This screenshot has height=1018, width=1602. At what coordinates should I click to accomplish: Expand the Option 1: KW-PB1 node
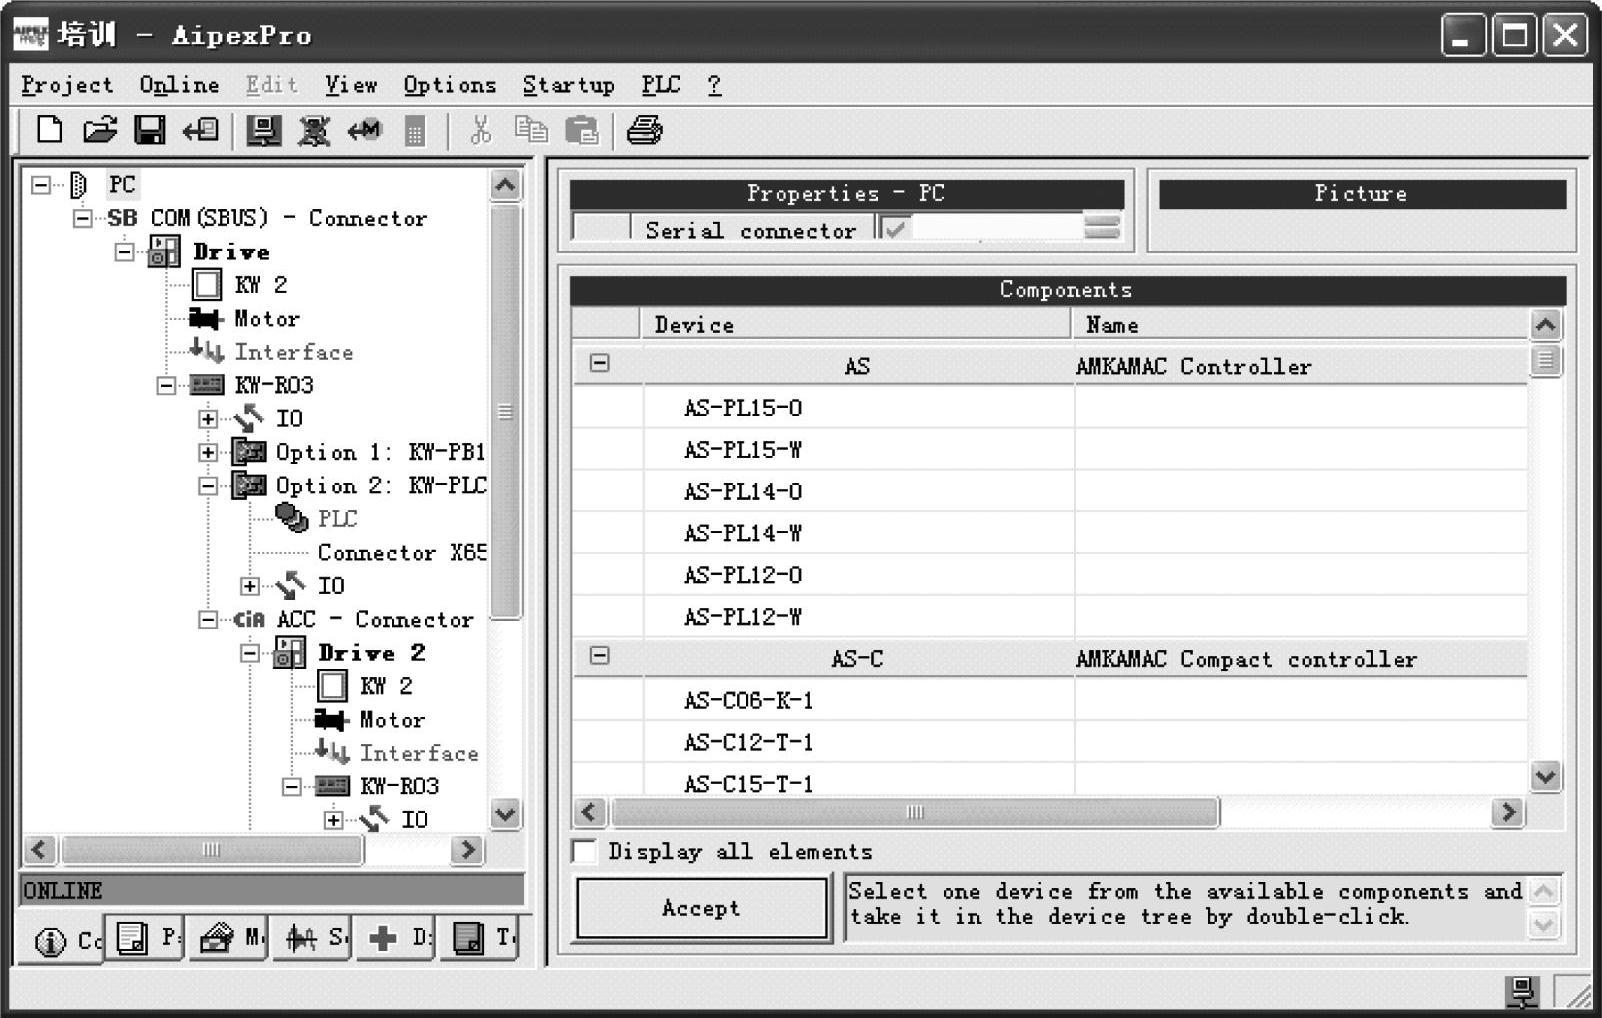click(x=208, y=452)
